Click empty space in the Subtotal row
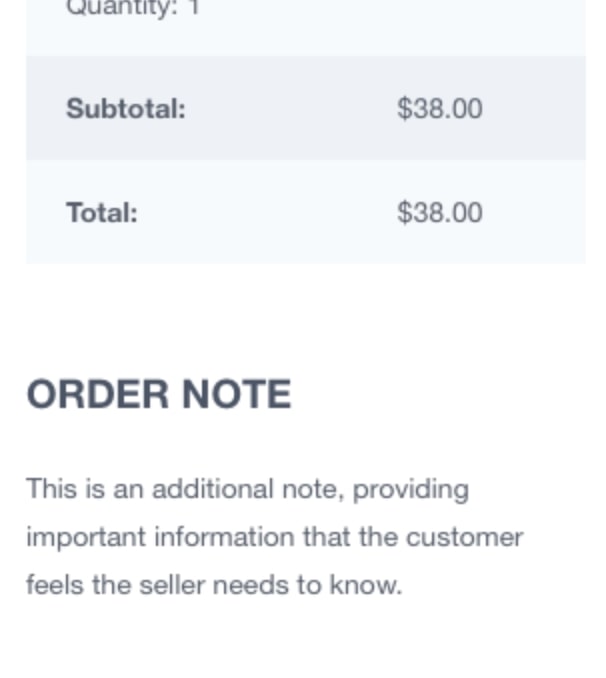 (x=290, y=108)
